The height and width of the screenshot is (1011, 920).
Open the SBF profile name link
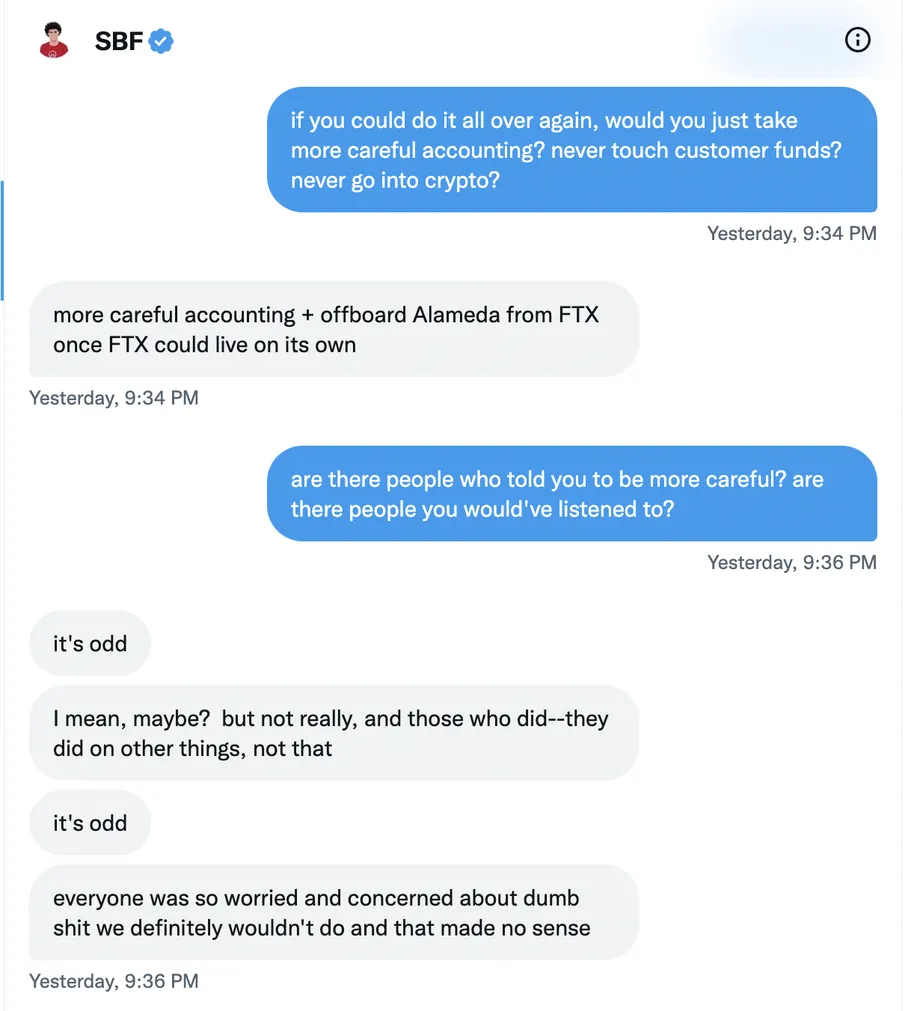118,41
